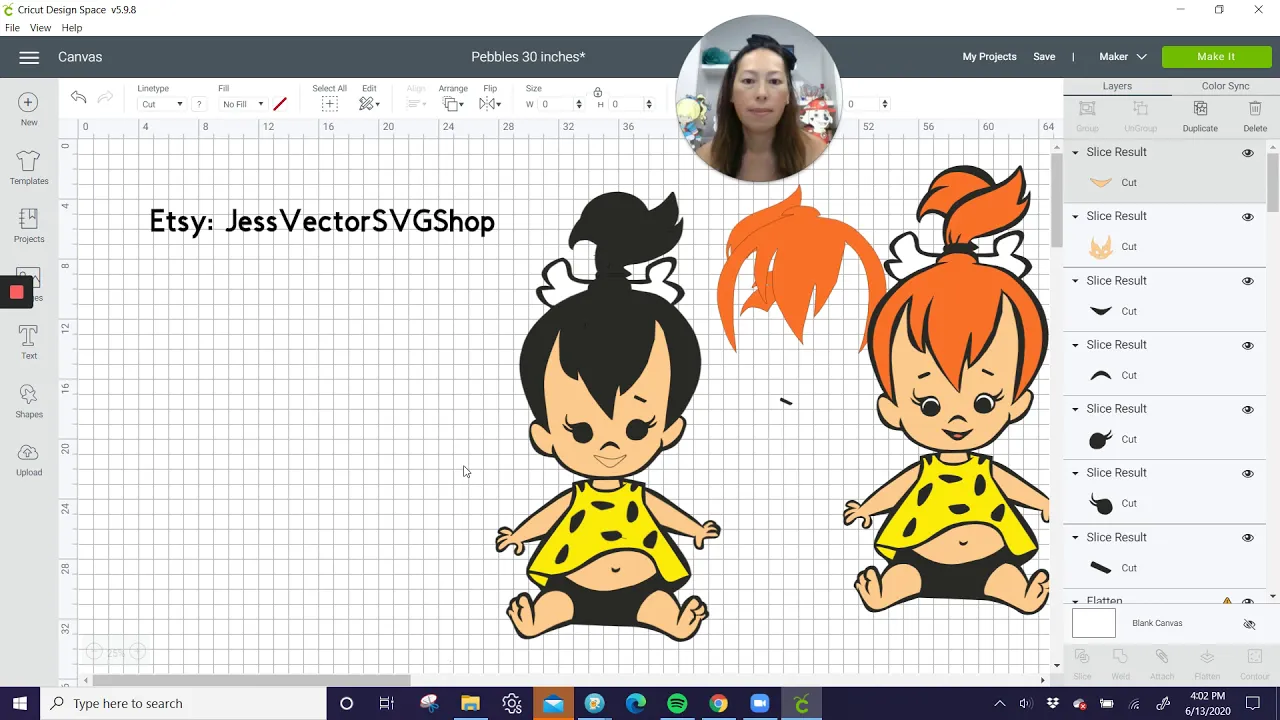Open the File menu
1280x720 pixels.
tap(12, 28)
